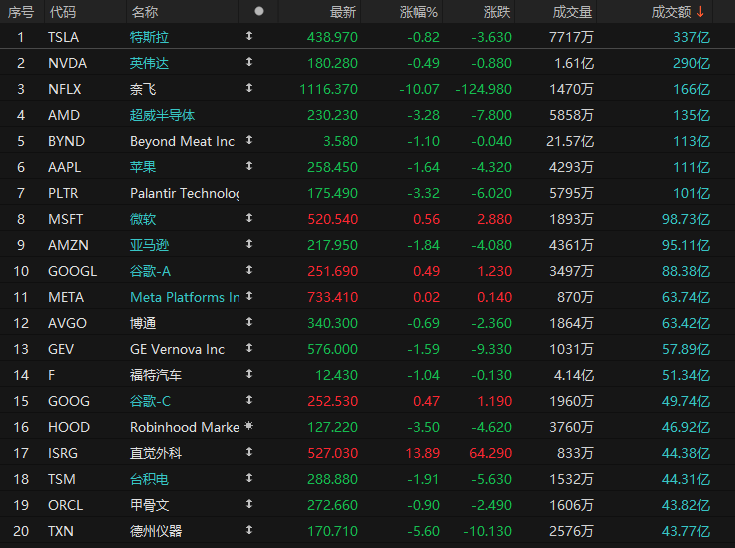735x548 pixels.
Task: Click the marker icon in the TXN row
Action: (249, 530)
